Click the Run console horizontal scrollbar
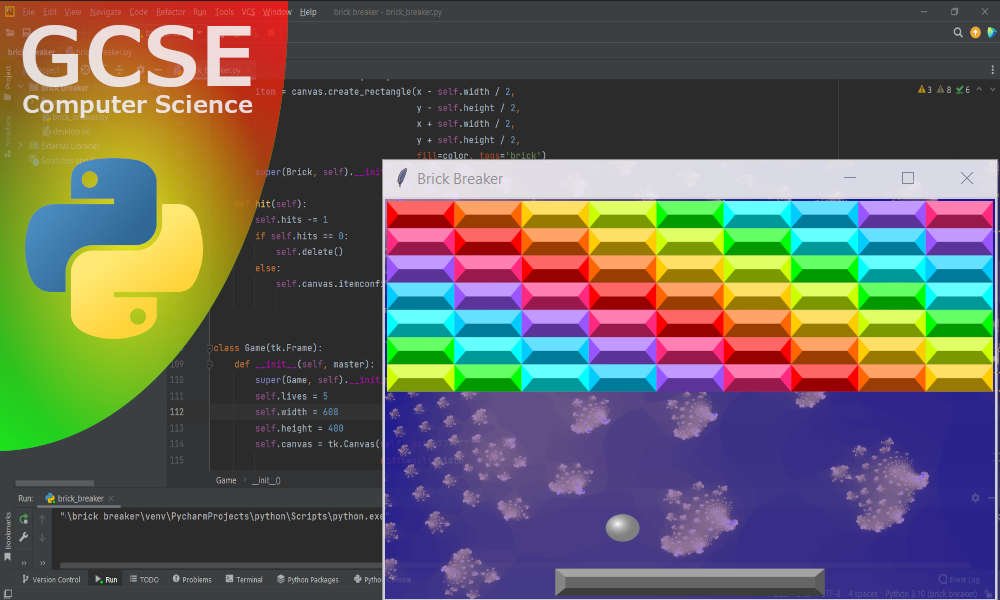The image size is (1000, 600). pyautogui.click(x=220, y=566)
